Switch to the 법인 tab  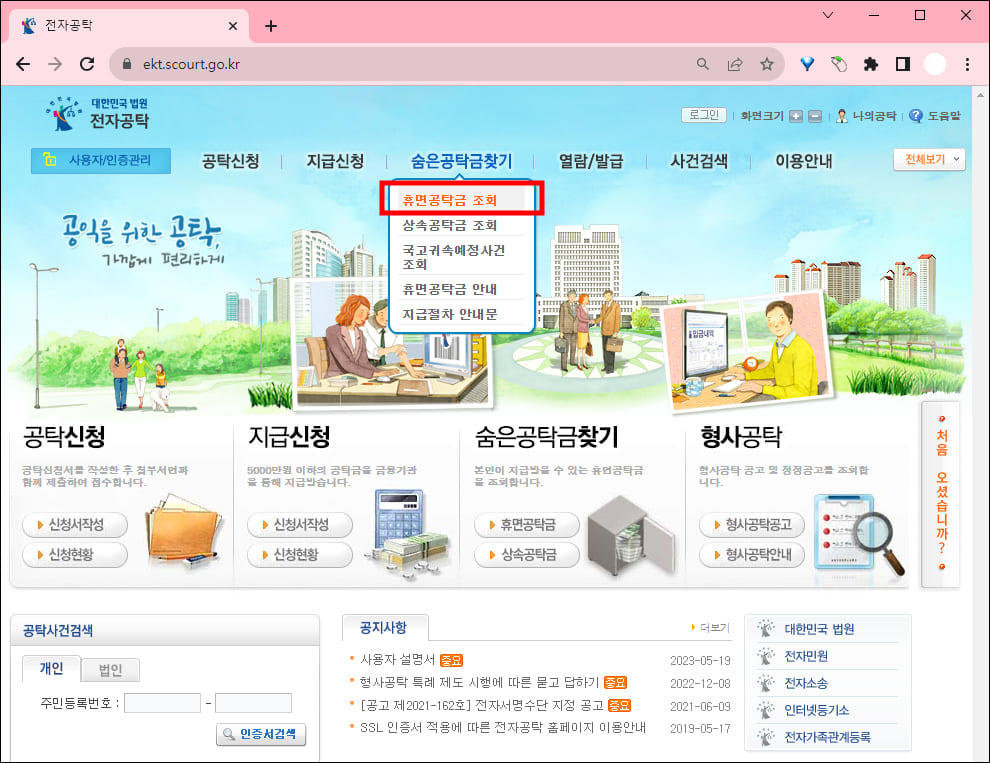pos(109,670)
